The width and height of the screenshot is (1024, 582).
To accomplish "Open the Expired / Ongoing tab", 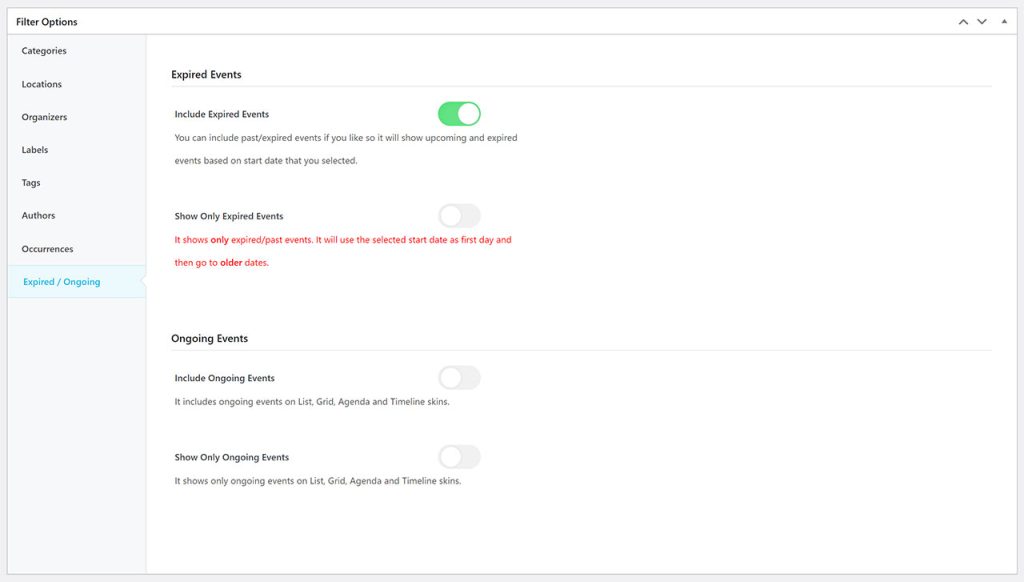I will [x=60, y=281].
